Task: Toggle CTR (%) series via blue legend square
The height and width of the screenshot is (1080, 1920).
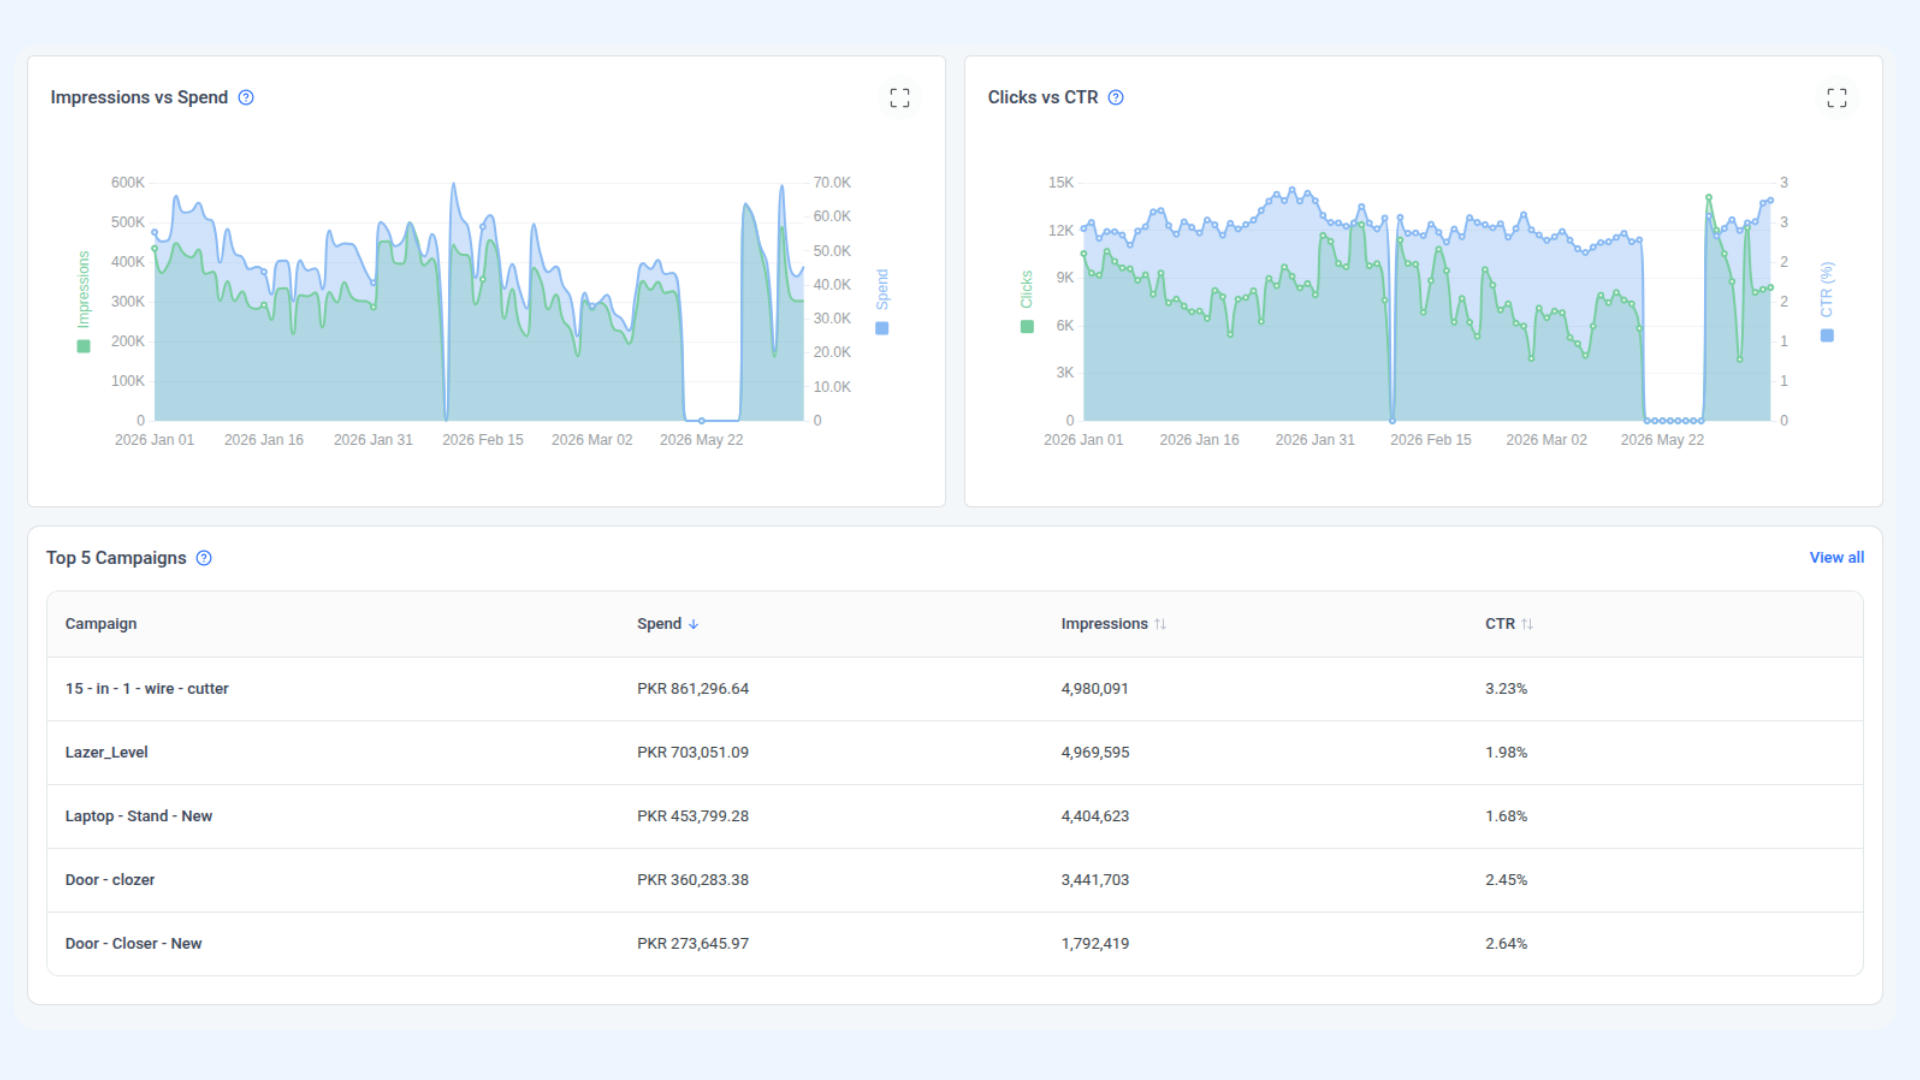Action: click(x=1827, y=336)
